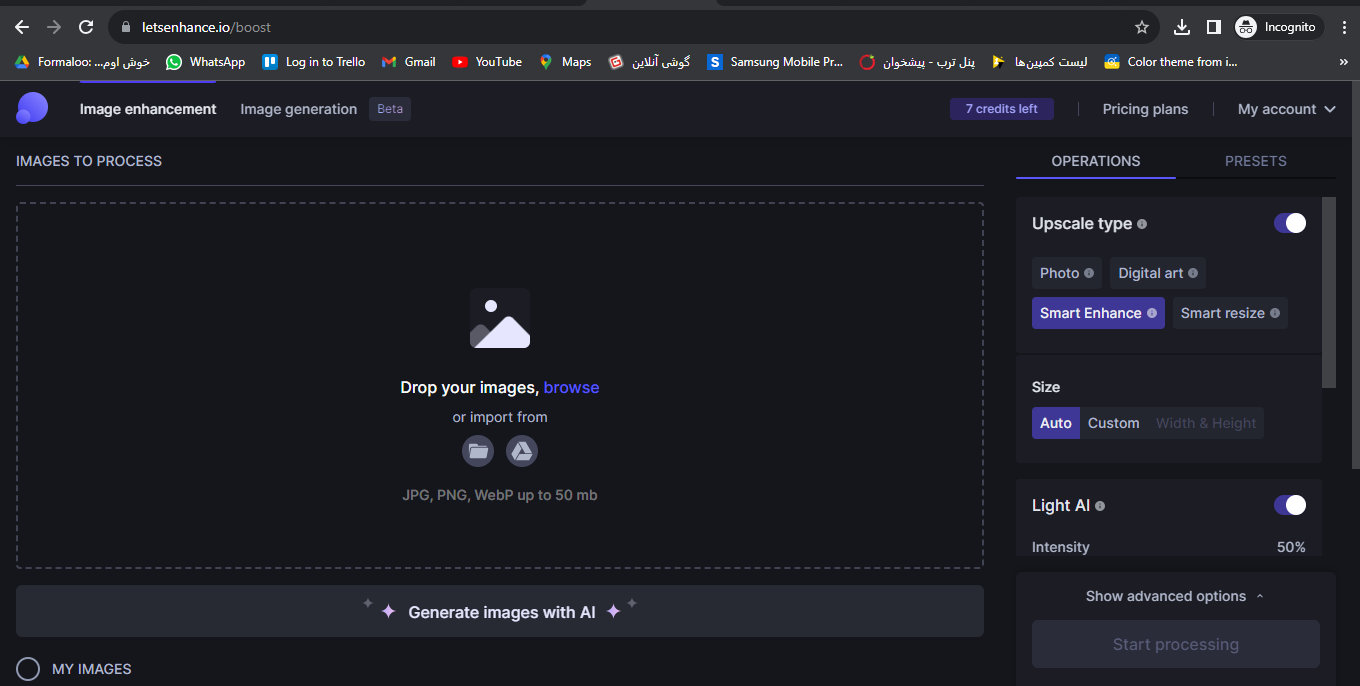Import images from the local folder icon
The height and width of the screenshot is (686, 1360).
pyautogui.click(x=478, y=451)
